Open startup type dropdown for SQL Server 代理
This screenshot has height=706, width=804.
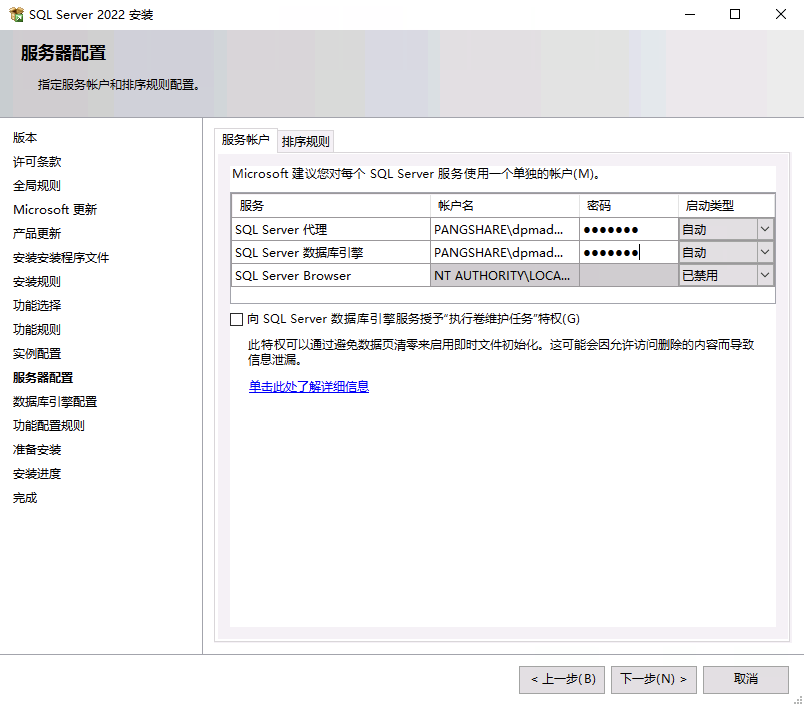click(765, 229)
